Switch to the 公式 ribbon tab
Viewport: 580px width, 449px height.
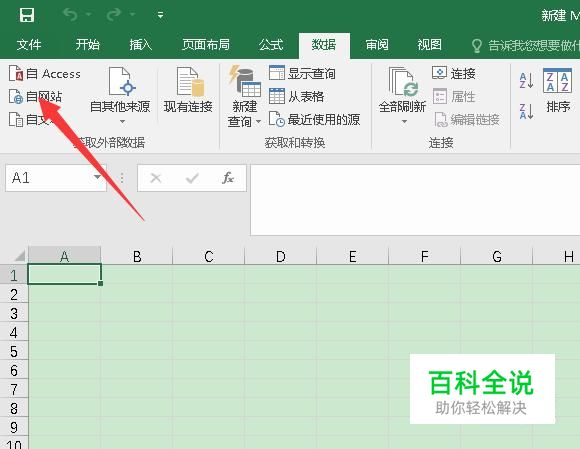[271, 45]
